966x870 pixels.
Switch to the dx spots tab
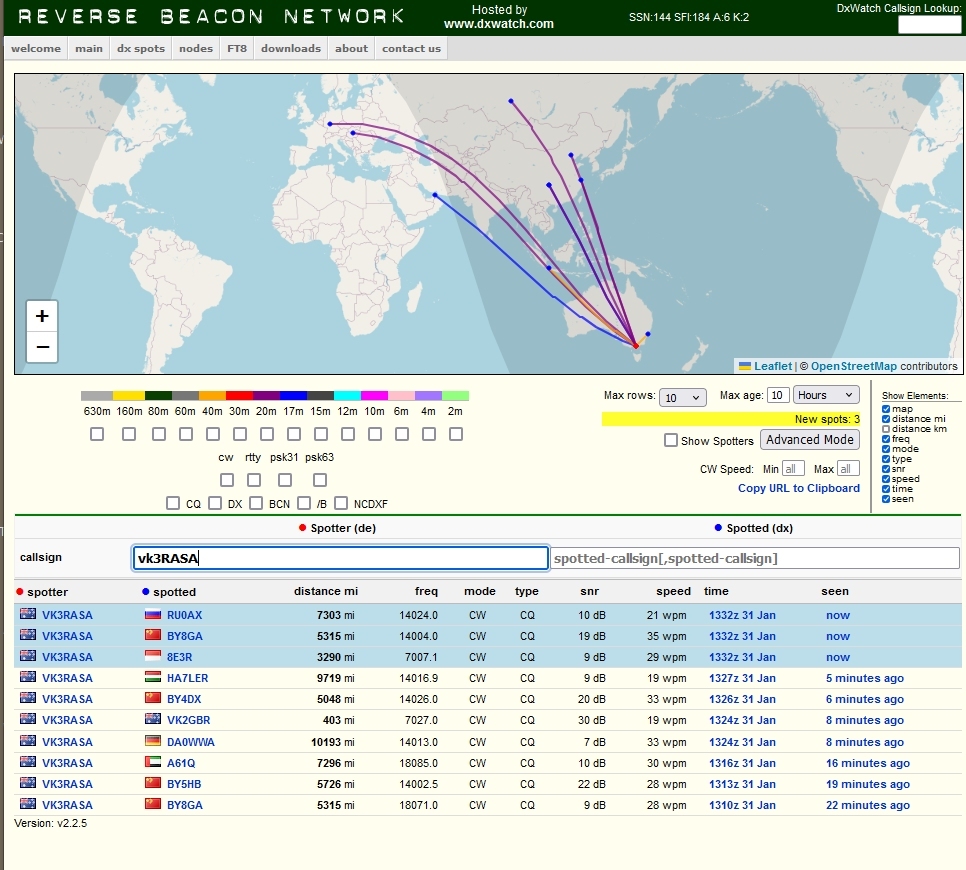[x=140, y=48]
